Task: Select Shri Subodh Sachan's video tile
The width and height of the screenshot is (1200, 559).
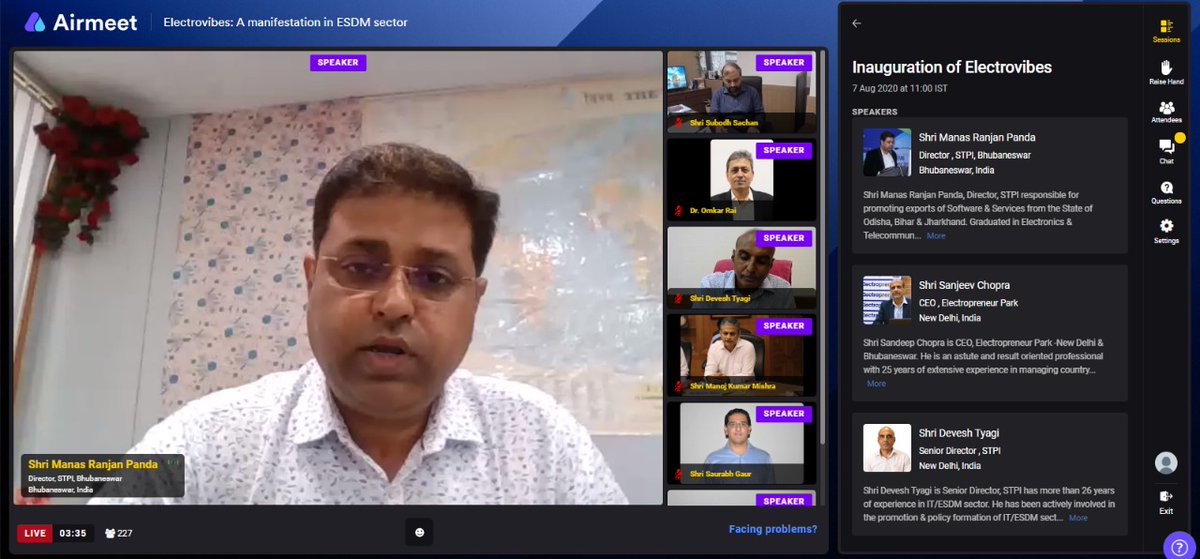Action: point(742,91)
